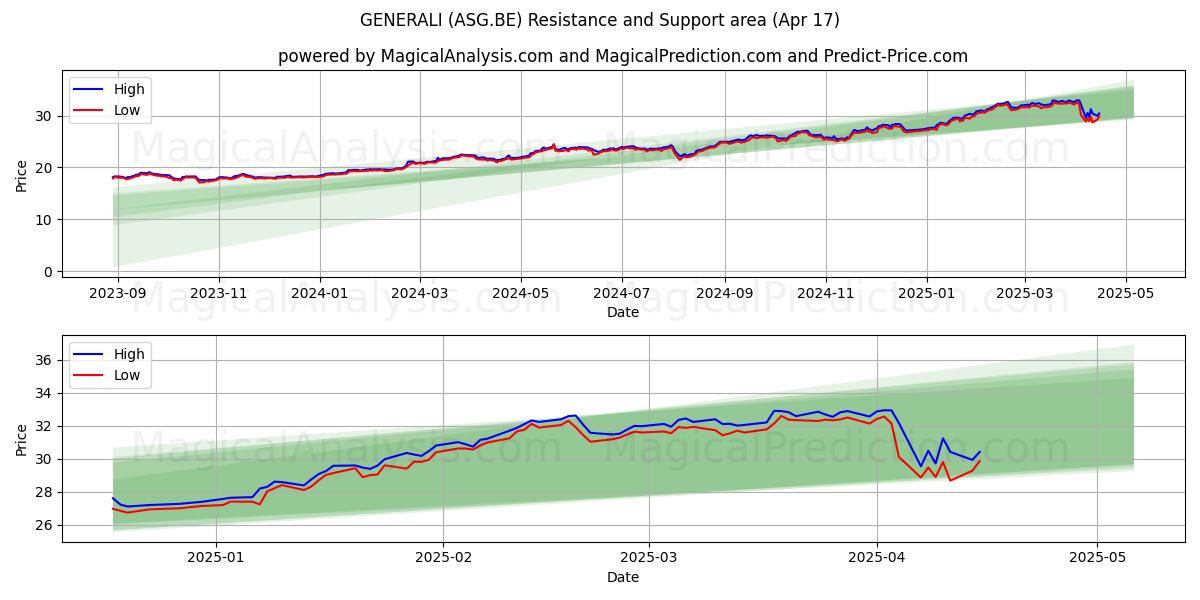Click the '2025-01' x-axis label in bottom chart
This screenshot has width=1200, height=600.
(x=217, y=559)
